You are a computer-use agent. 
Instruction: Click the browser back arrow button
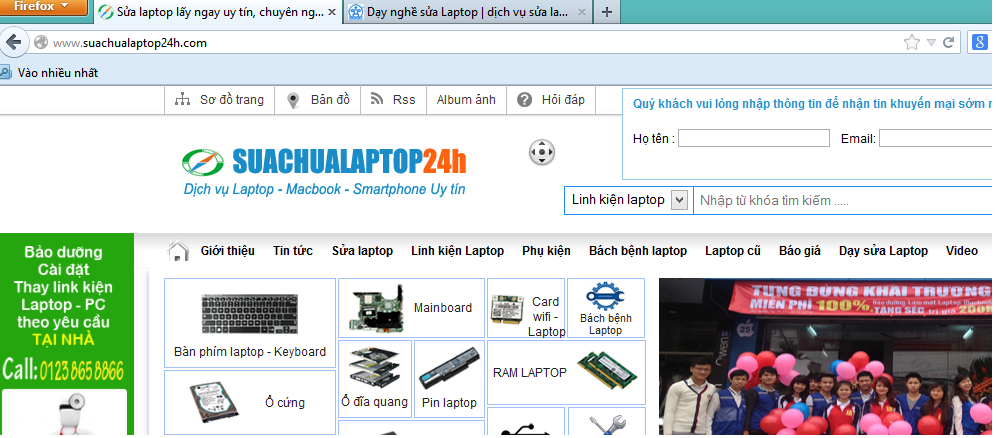click(x=12, y=43)
